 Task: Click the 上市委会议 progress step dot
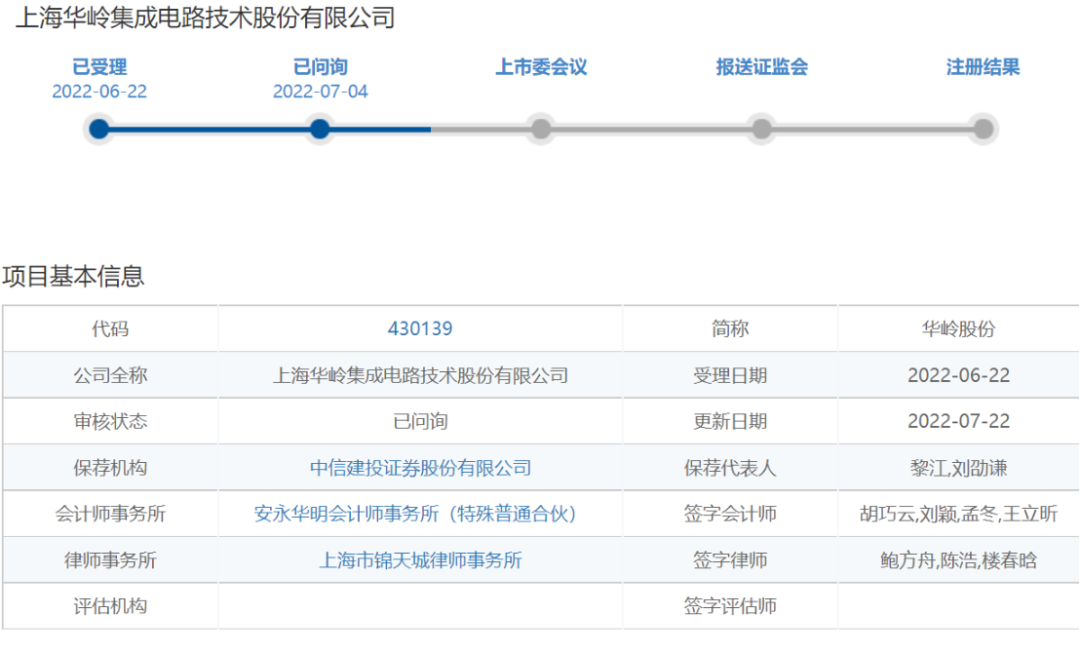(541, 129)
